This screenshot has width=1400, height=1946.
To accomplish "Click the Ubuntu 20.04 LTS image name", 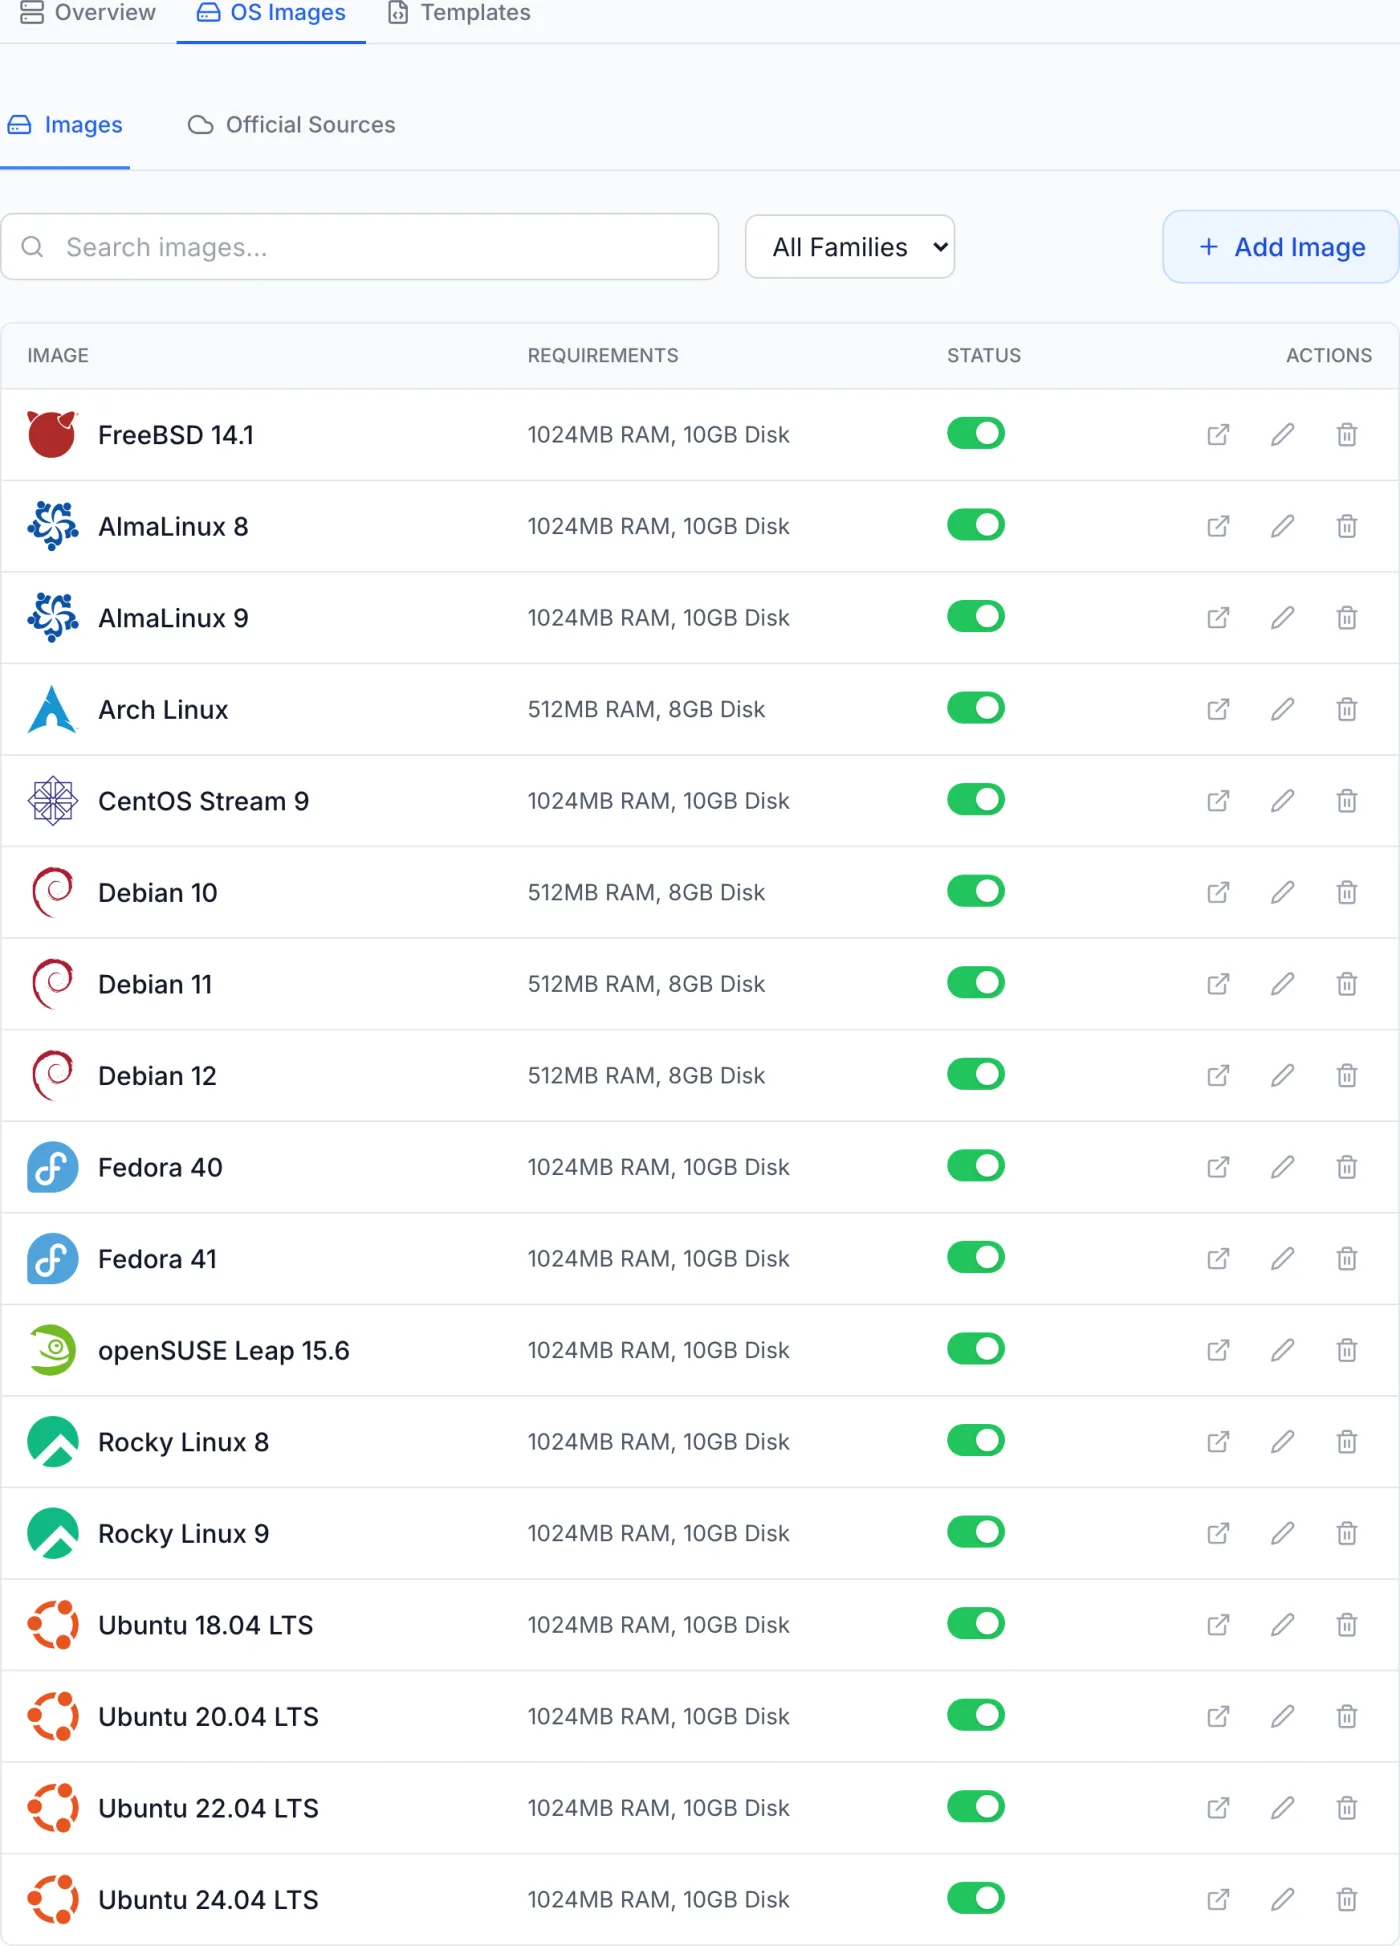I will click(208, 1717).
